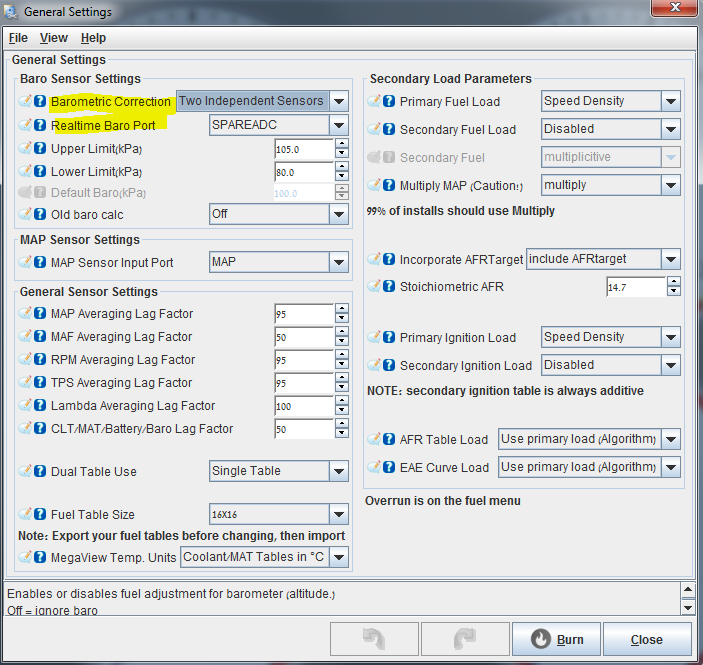Click pencil note icon beside Primary Fuel Load

coord(374,101)
